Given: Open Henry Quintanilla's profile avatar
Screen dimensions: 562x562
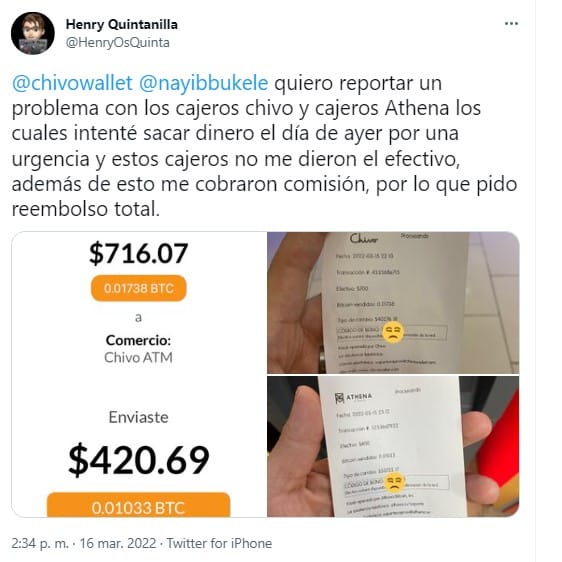Looking at the screenshot, I should pyautogui.click(x=33, y=33).
